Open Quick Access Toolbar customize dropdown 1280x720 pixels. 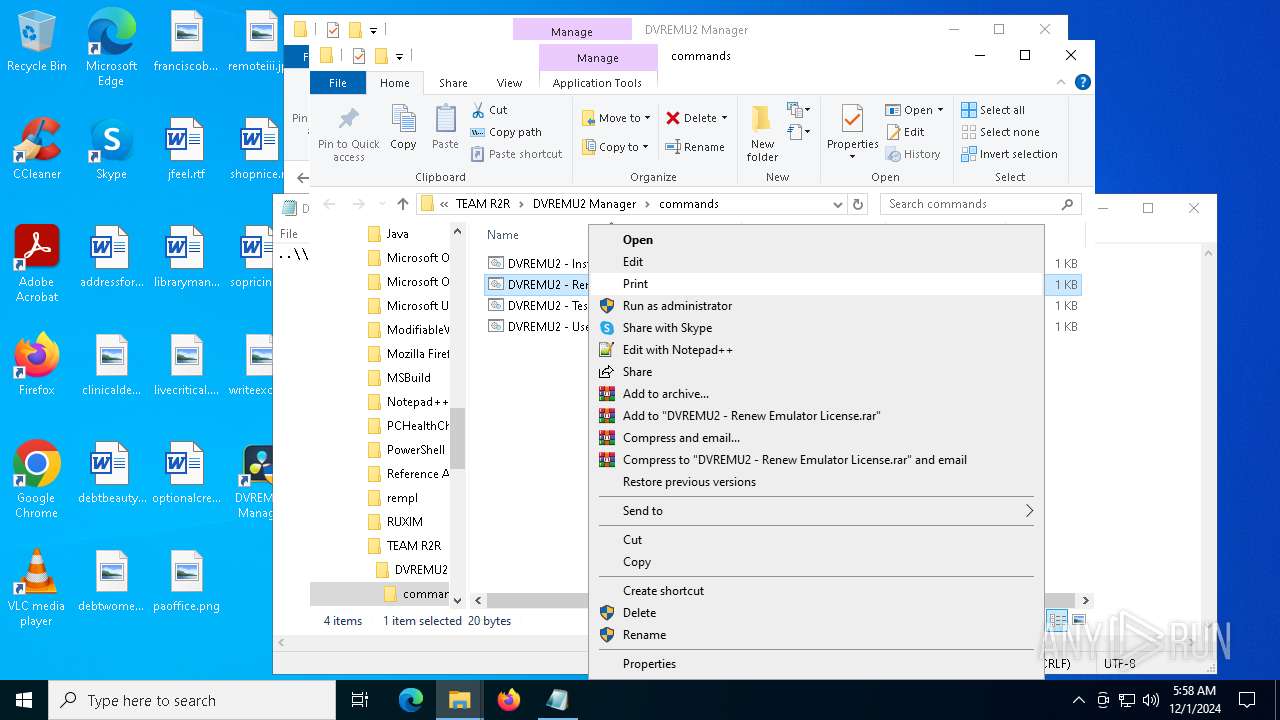pos(399,56)
